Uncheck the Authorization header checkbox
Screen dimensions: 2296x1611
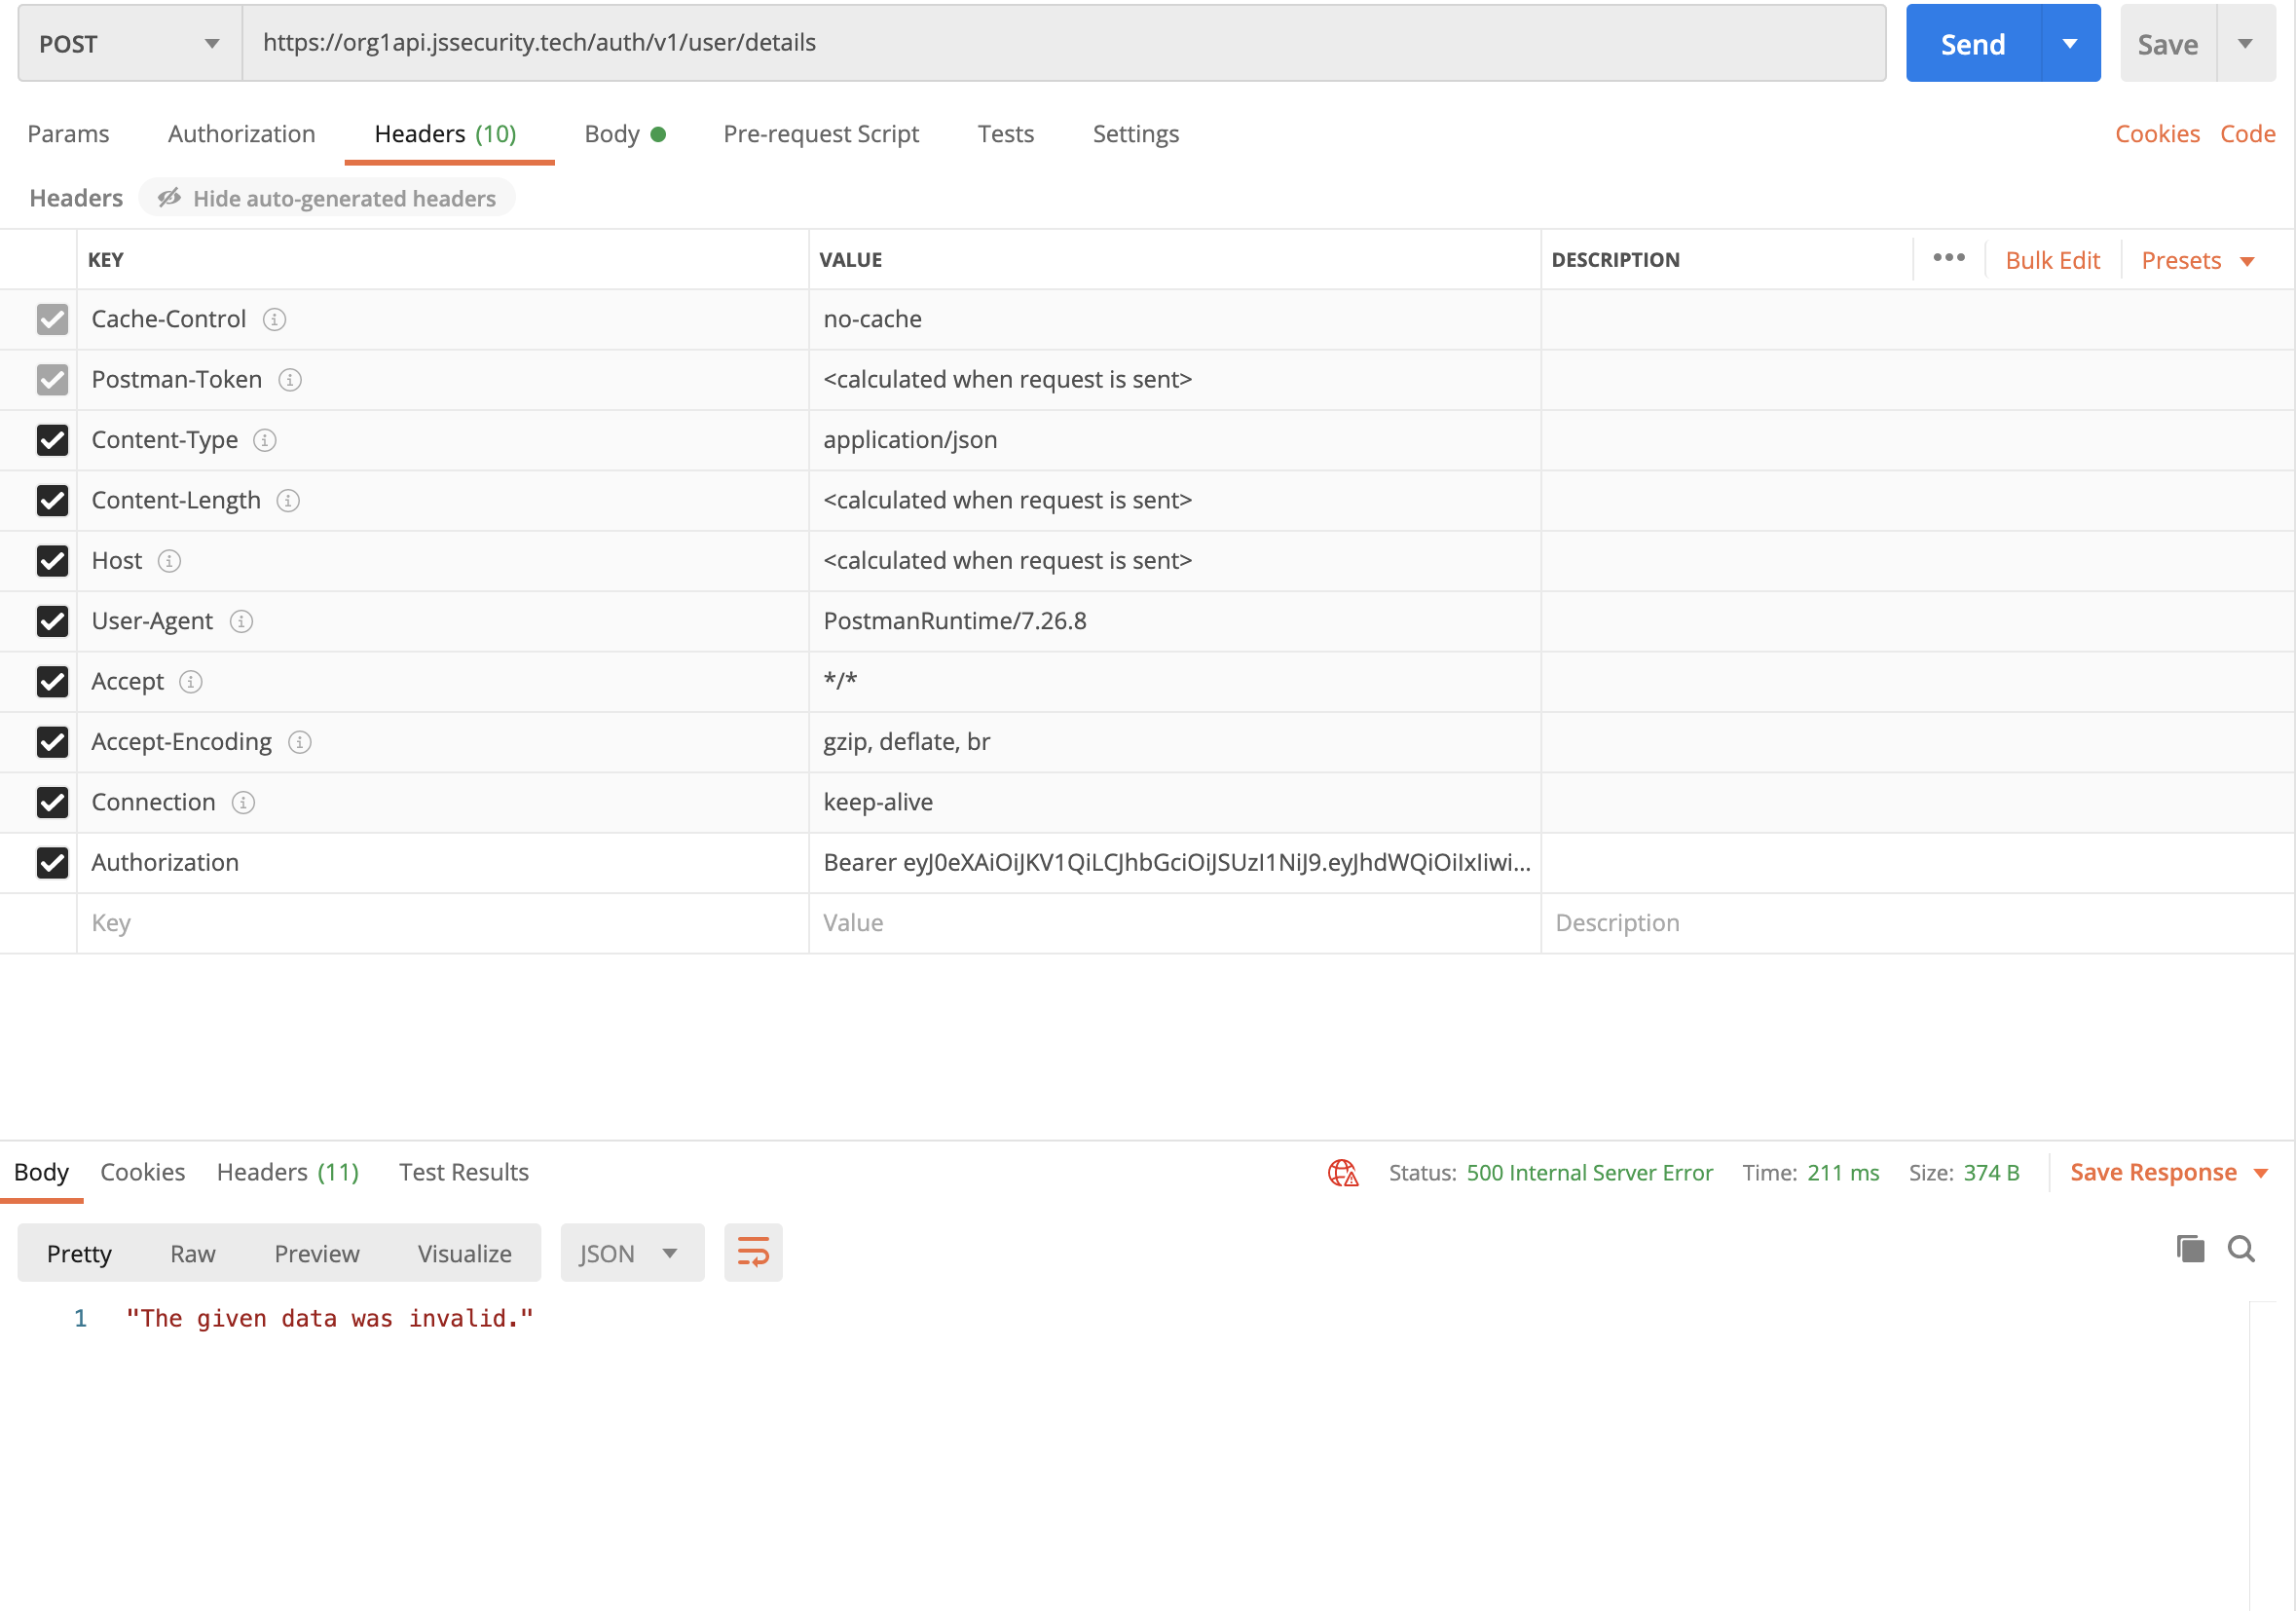click(52, 862)
